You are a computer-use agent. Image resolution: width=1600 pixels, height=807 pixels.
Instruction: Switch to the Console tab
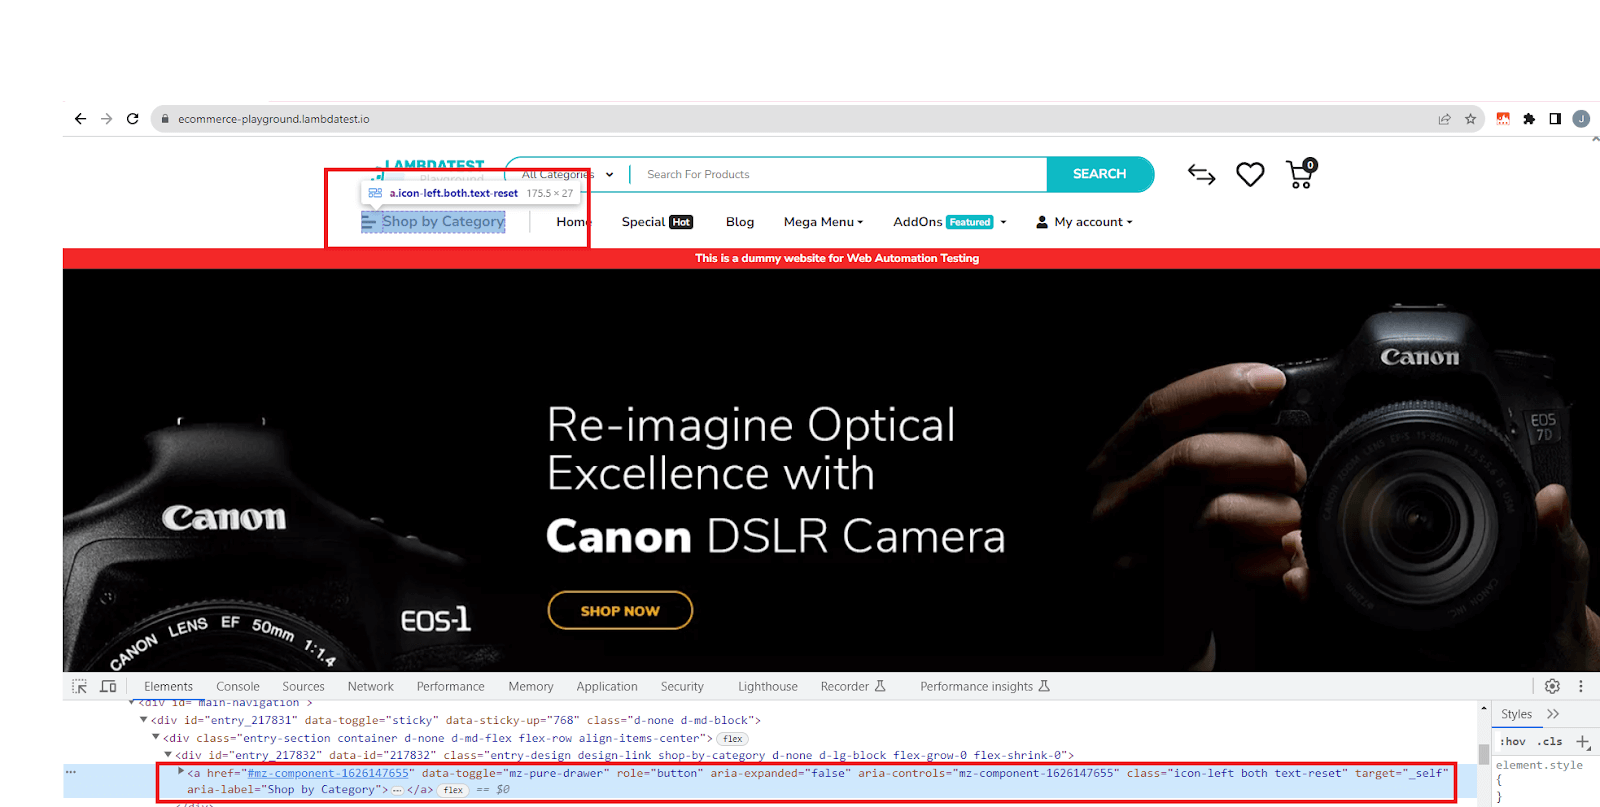(x=238, y=686)
